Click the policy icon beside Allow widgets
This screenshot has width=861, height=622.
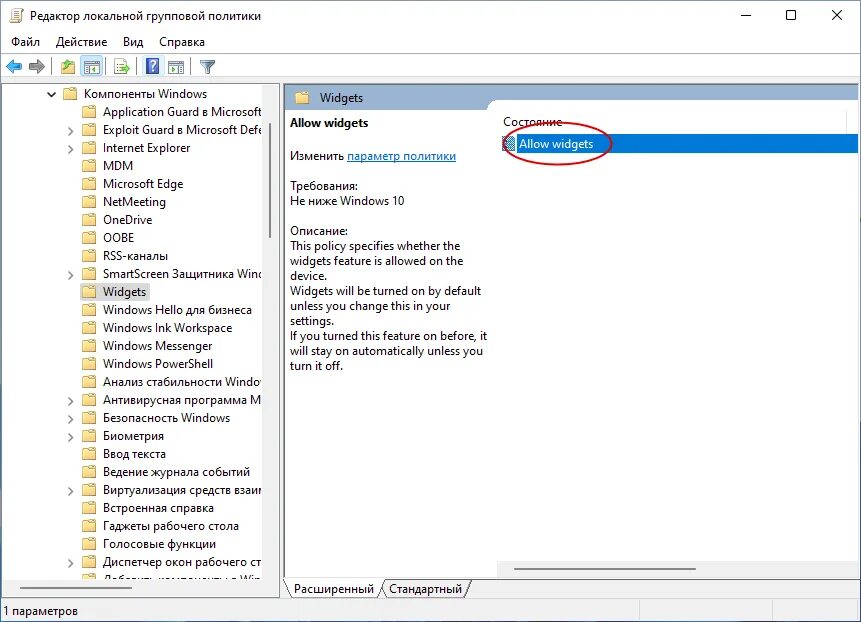[509, 144]
